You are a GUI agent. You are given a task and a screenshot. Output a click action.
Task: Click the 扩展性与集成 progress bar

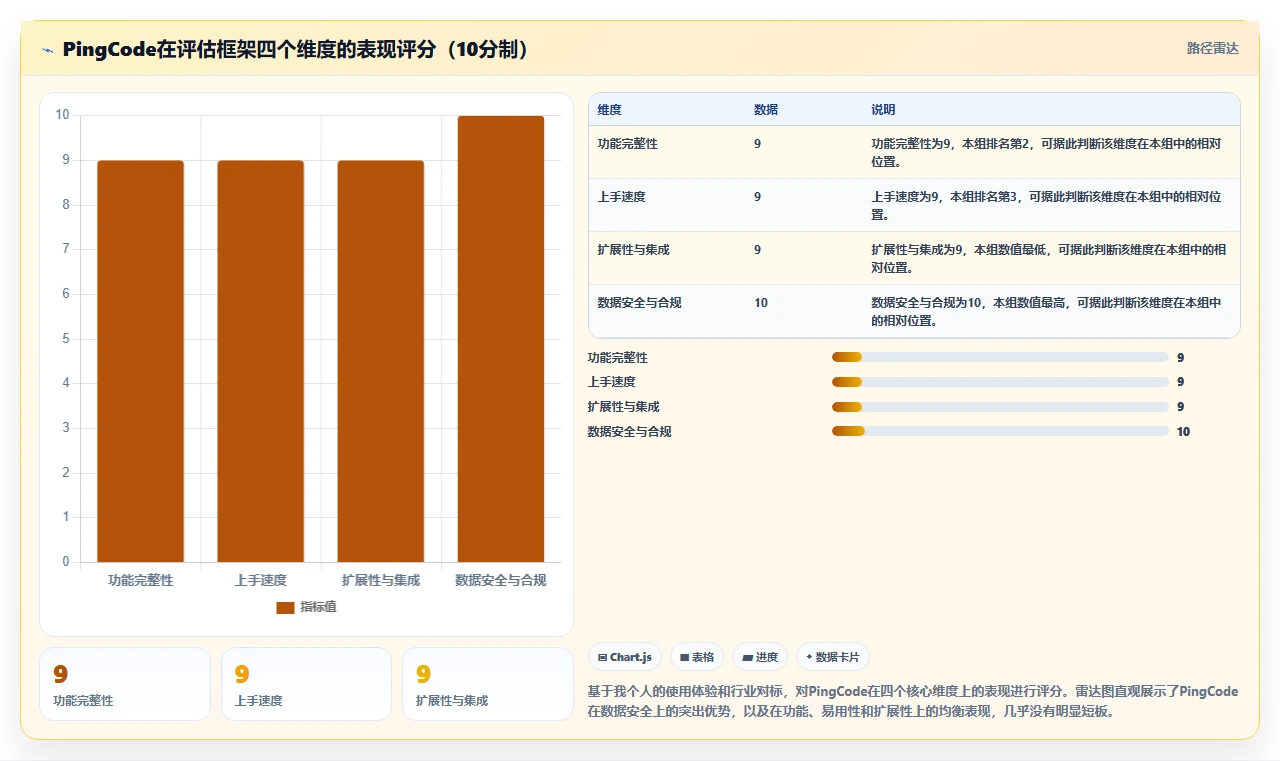tap(1000, 407)
